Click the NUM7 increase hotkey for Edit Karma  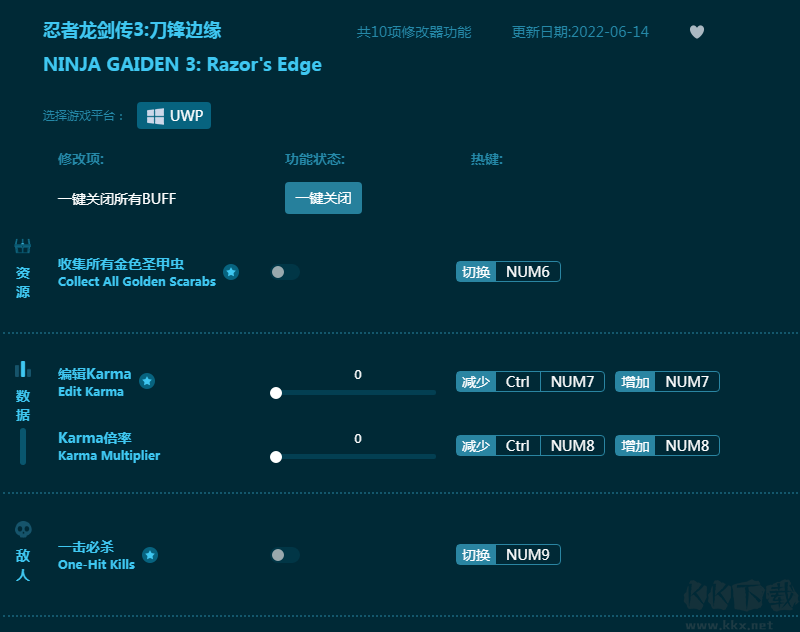point(686,382)
